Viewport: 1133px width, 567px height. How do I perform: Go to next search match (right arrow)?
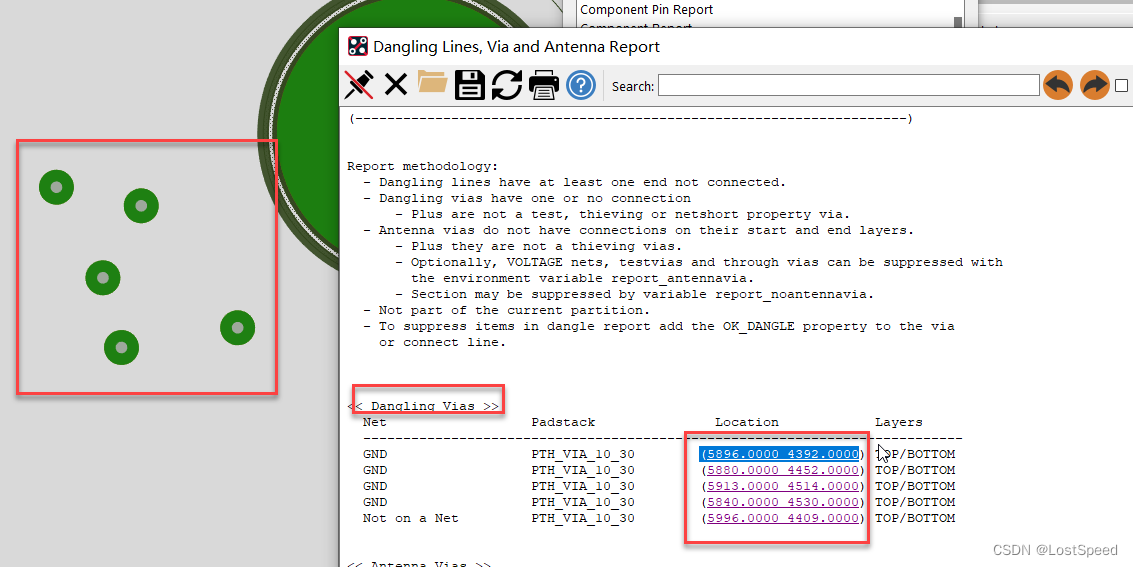coord(1095,85)
